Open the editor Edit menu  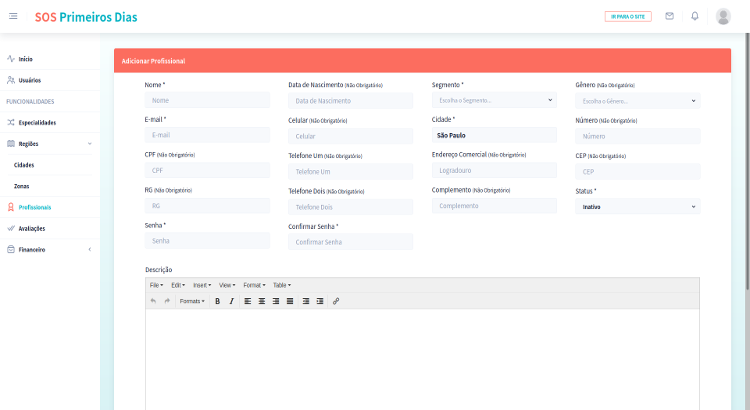pyautogui.click(x=178, y=285)
